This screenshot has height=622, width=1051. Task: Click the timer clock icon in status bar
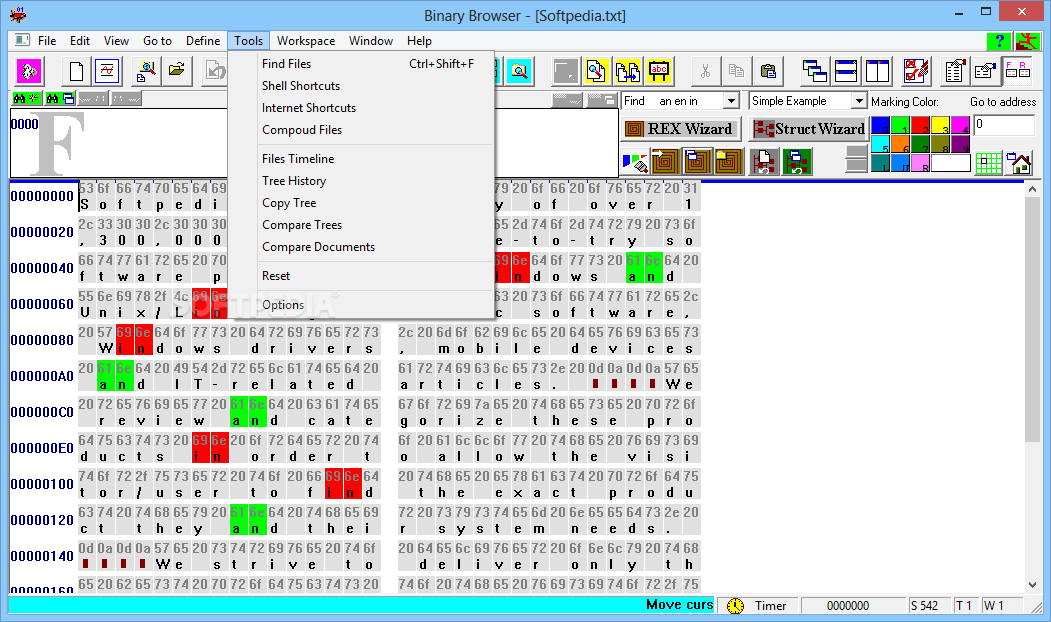click(x=735, y=605)
